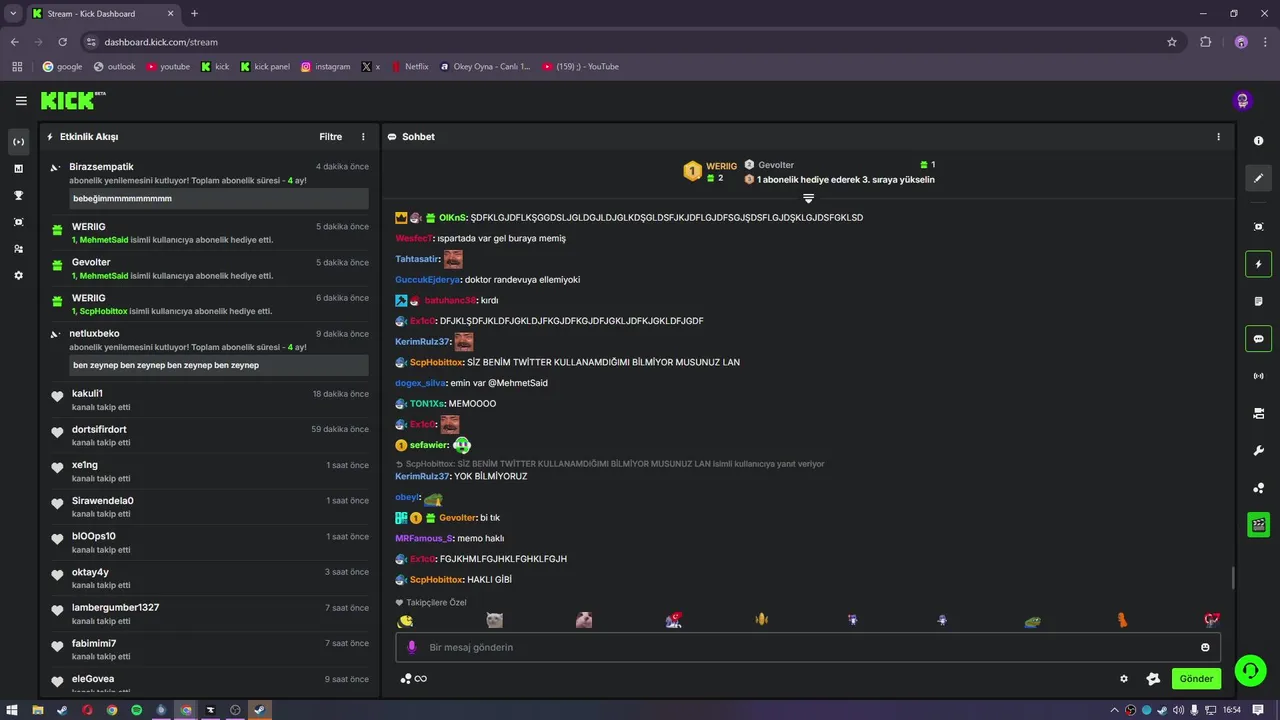
Task: Click the info icon in right sidebar
Action: [1259, 141]
